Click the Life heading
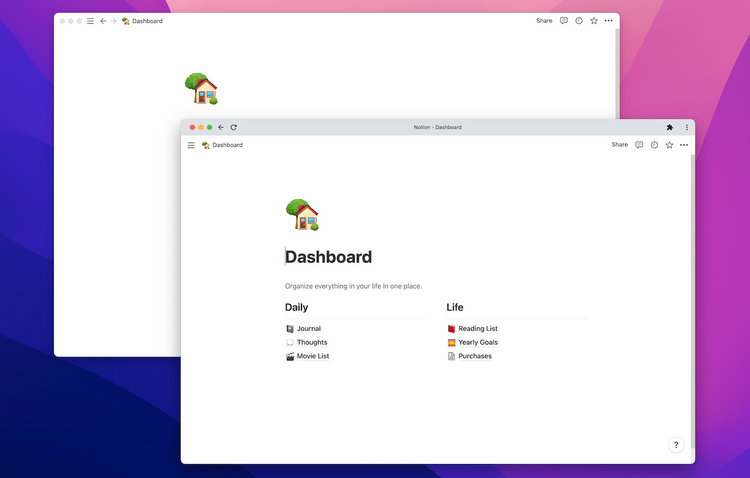 click(455, 307)
